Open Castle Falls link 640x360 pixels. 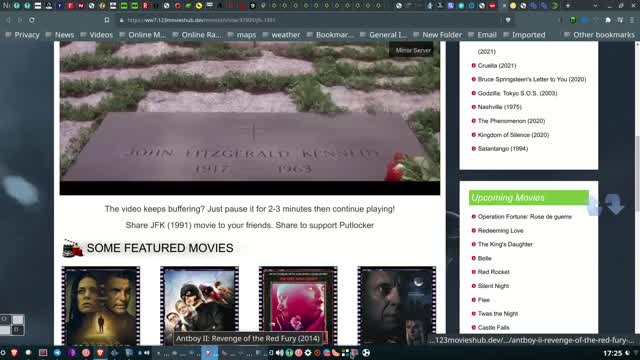pos(493,328)
